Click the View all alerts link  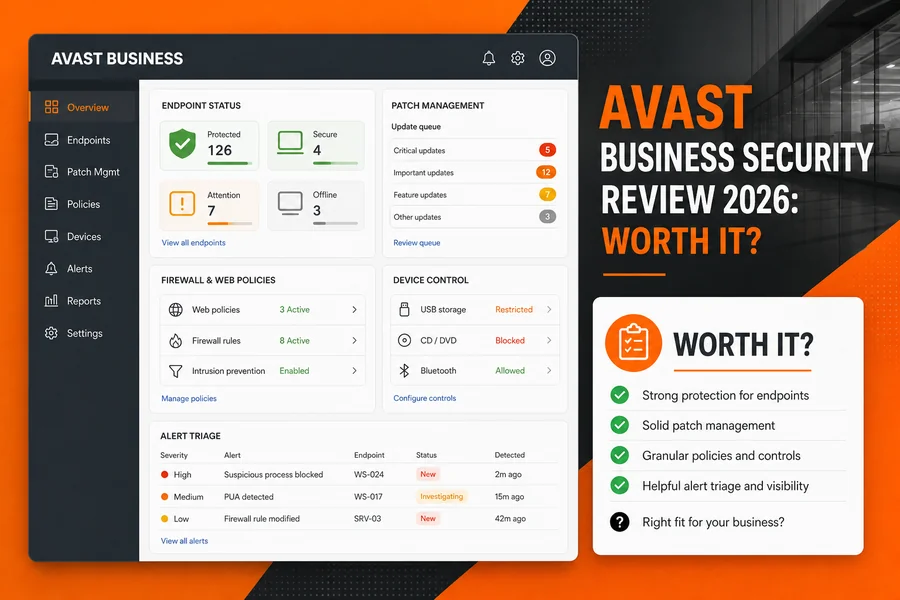pyautogui.click(x=184, y=541)
